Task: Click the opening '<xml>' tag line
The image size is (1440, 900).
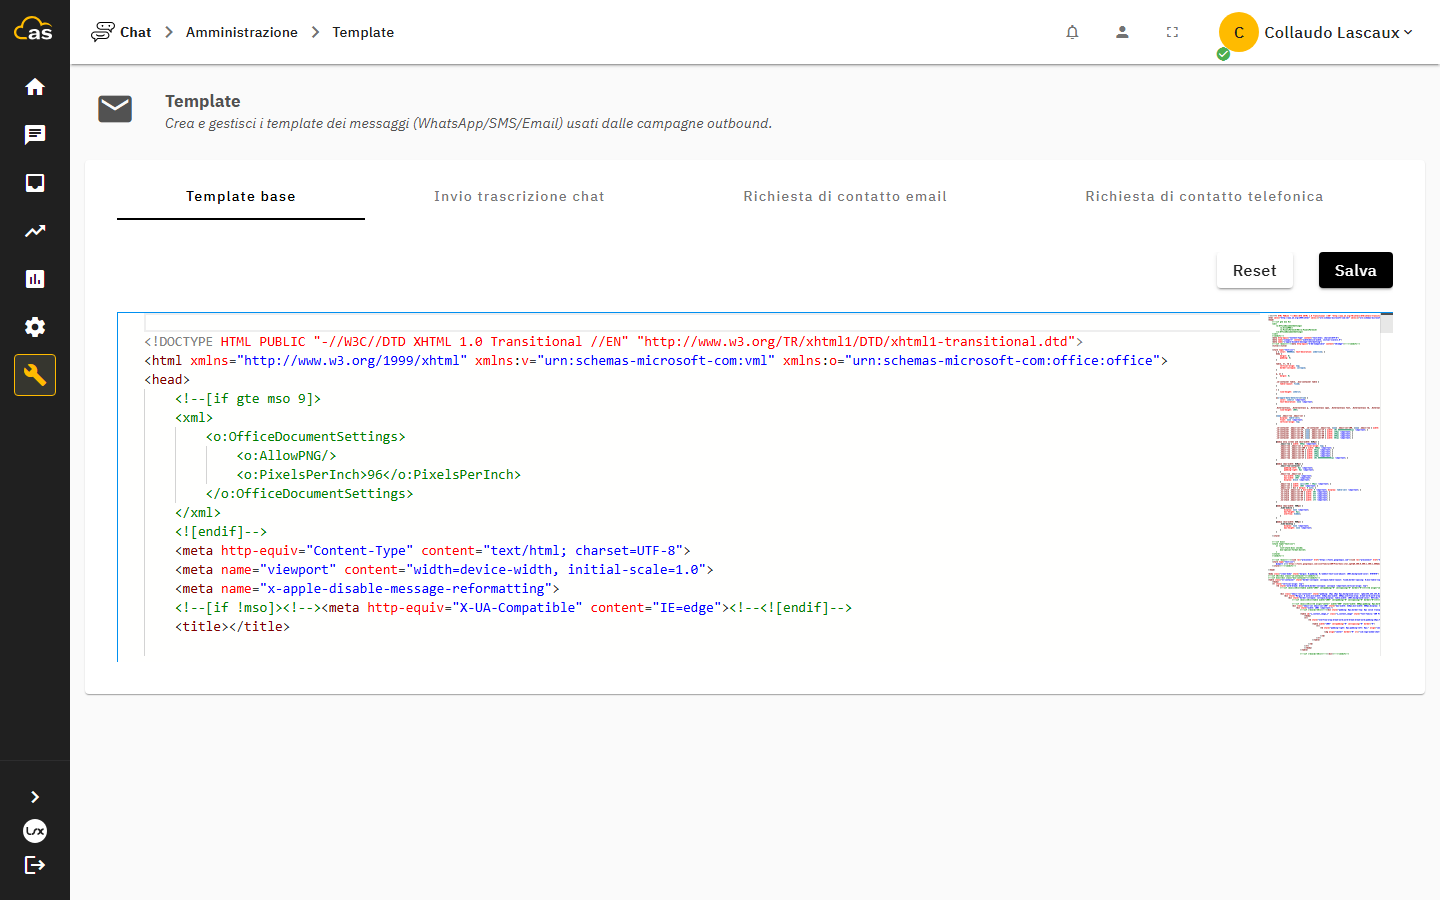Action: coord(194,417)
